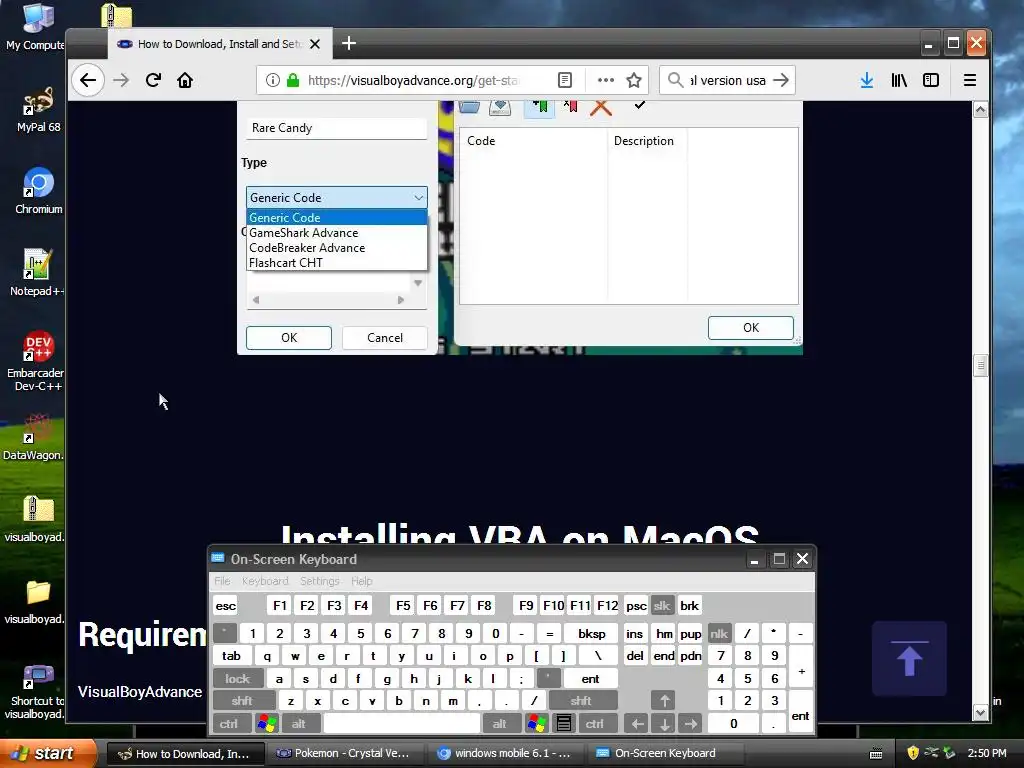1024x768 pixels.
Task: Click the address bar URL
Action: [413, 80]
